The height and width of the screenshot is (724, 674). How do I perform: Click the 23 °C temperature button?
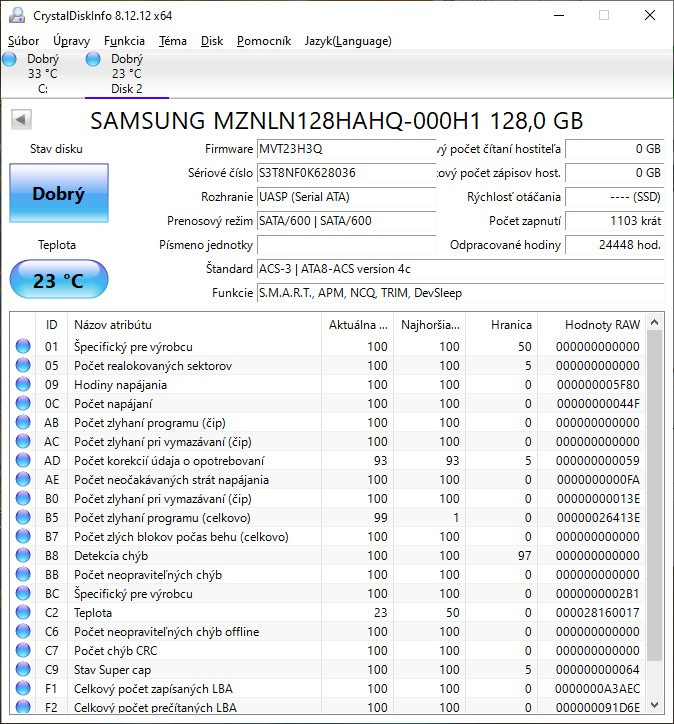pos(59,280)
